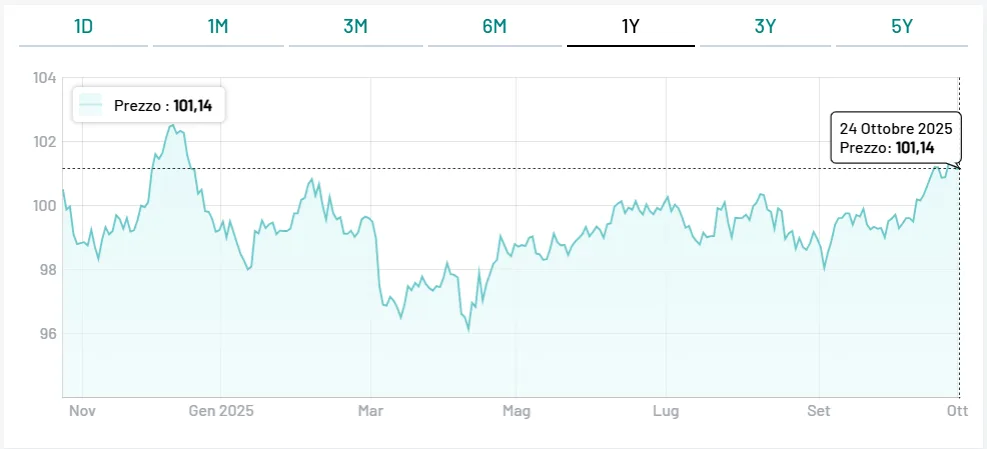Click the 100 y-axis value
This screenshot has height=449, width=987.
point(45,206)
